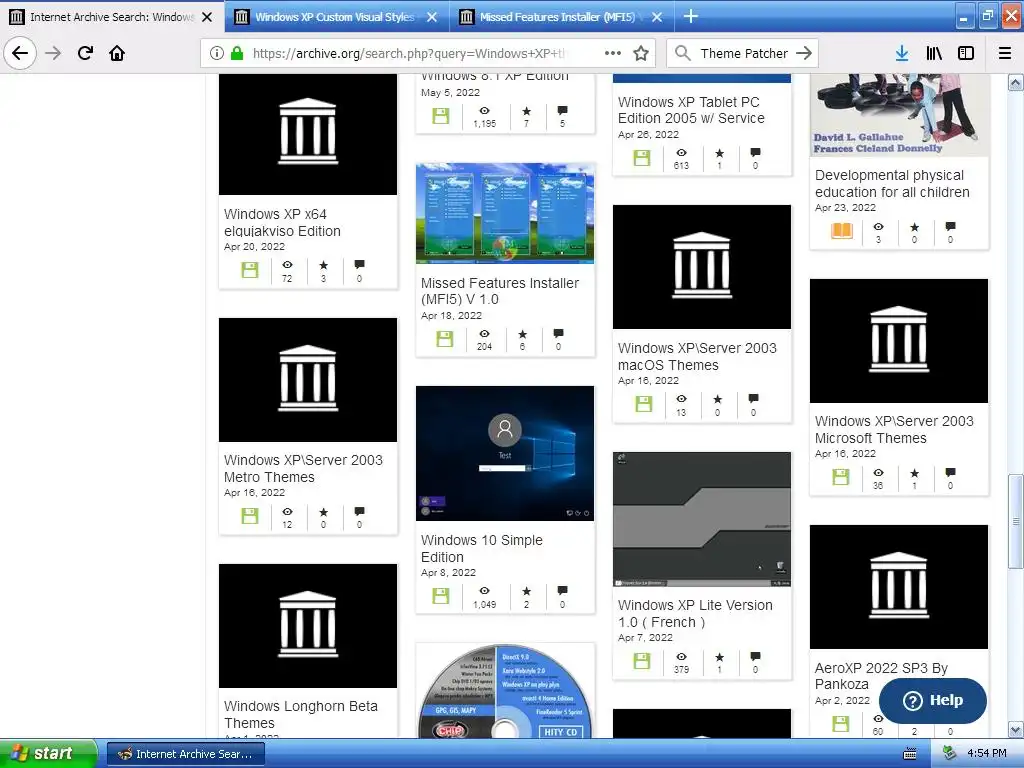Click the Windows 10 Simple Edition login thumbnail
Viewport: 1024px width, 768px height.
(x=505, y=453)
